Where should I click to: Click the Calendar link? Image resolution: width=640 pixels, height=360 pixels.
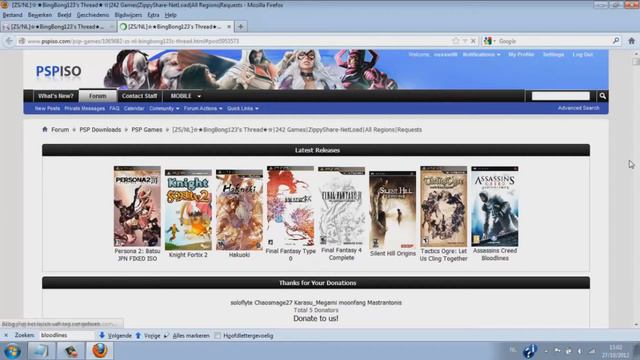click(x=134, y=109)
